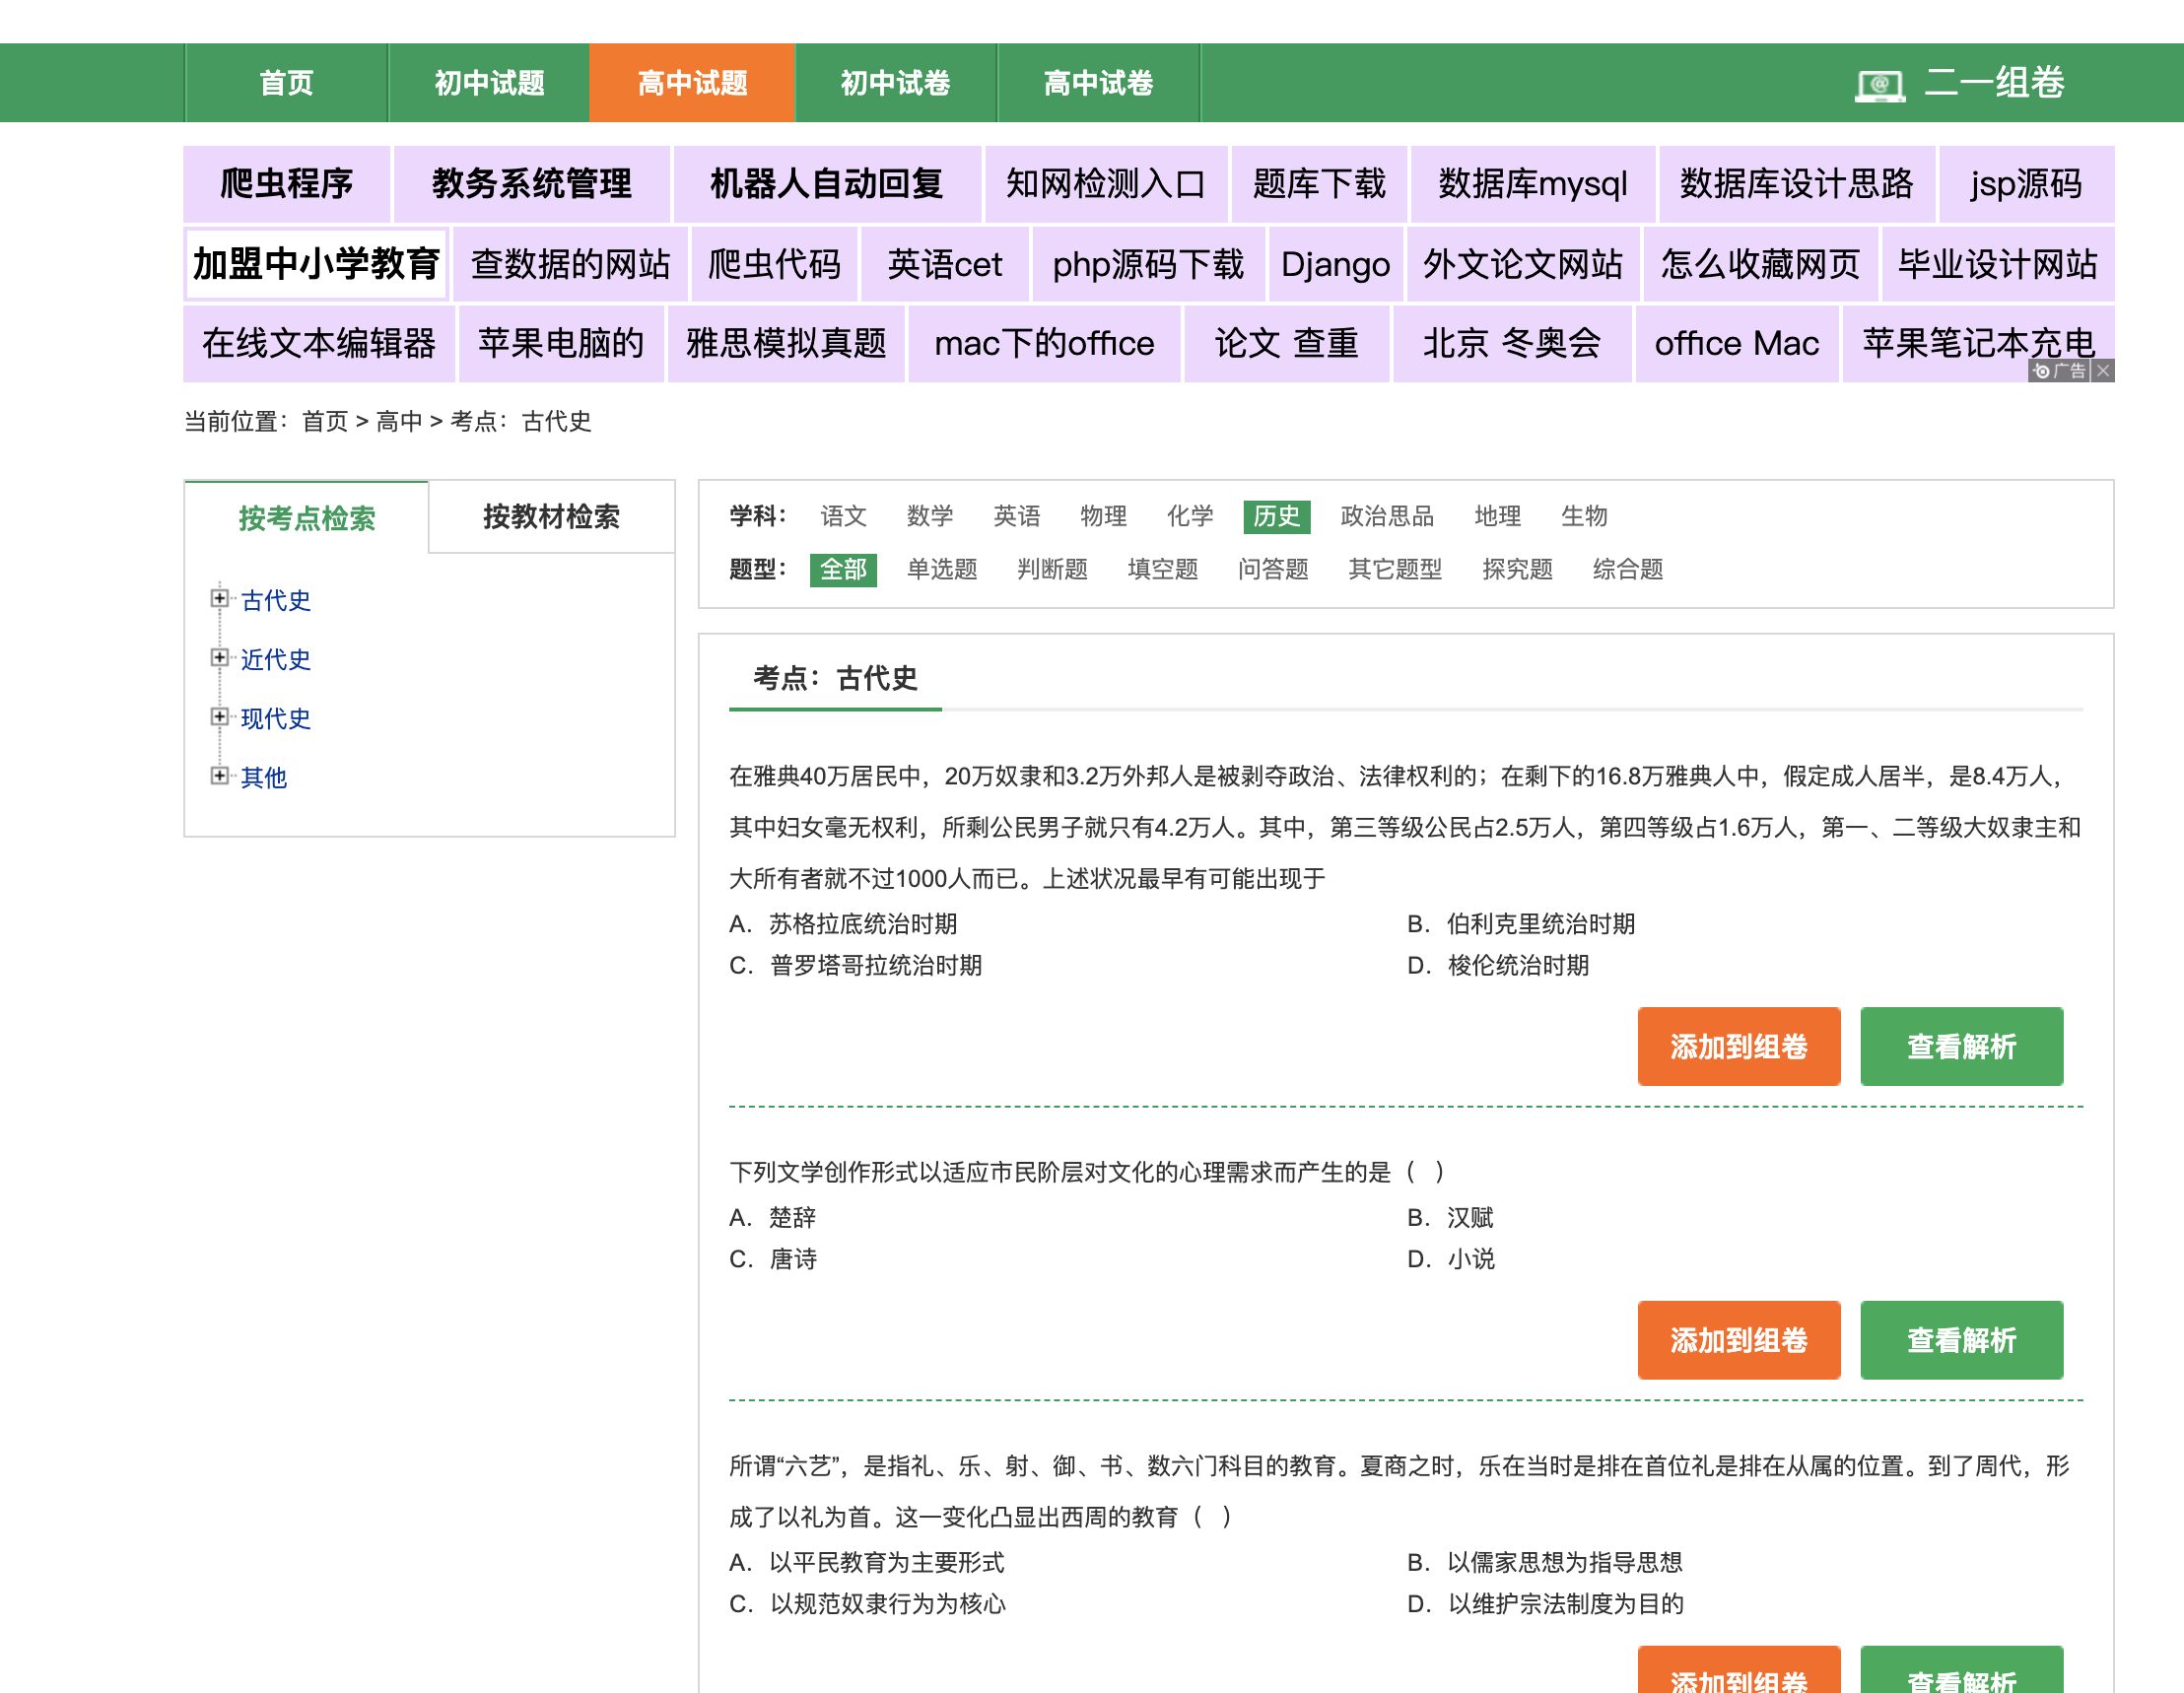Open the 数据库mysql ad link
Screen dimensions: 2184x1693
coord(1533,184)
